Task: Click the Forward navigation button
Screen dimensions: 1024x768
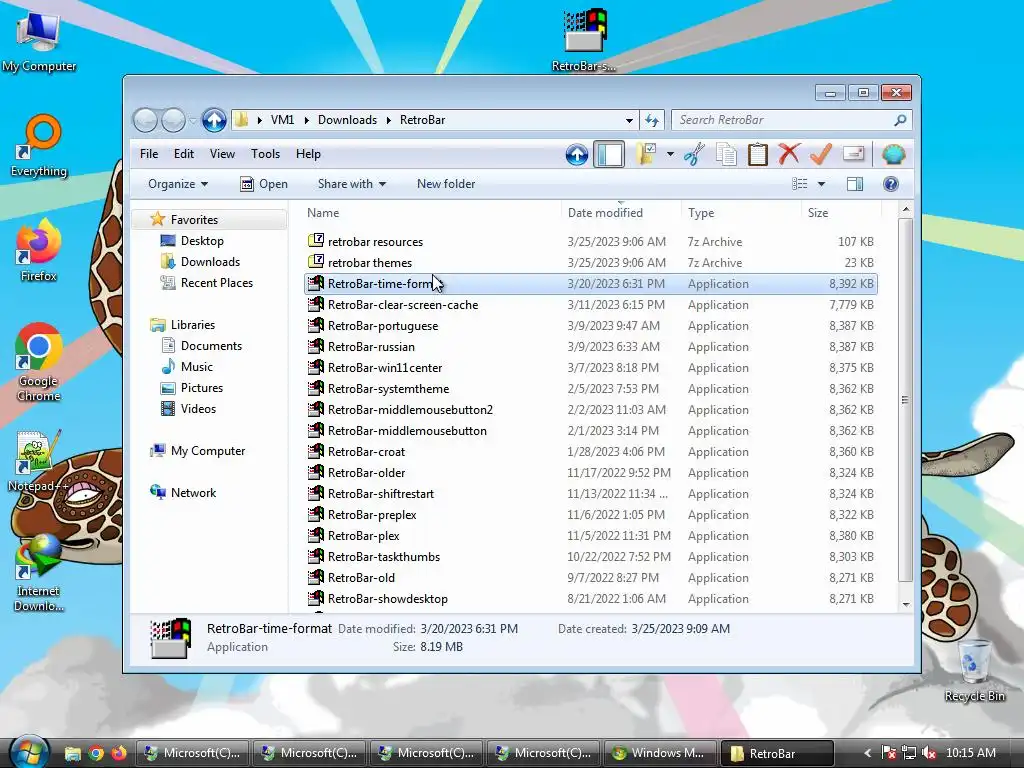Action: tap(174, 120)
